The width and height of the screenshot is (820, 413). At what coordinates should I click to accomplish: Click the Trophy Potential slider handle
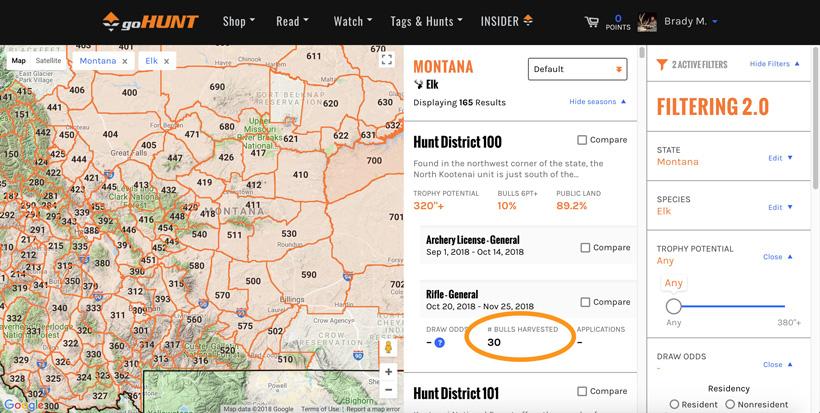[x=674, y=306]
